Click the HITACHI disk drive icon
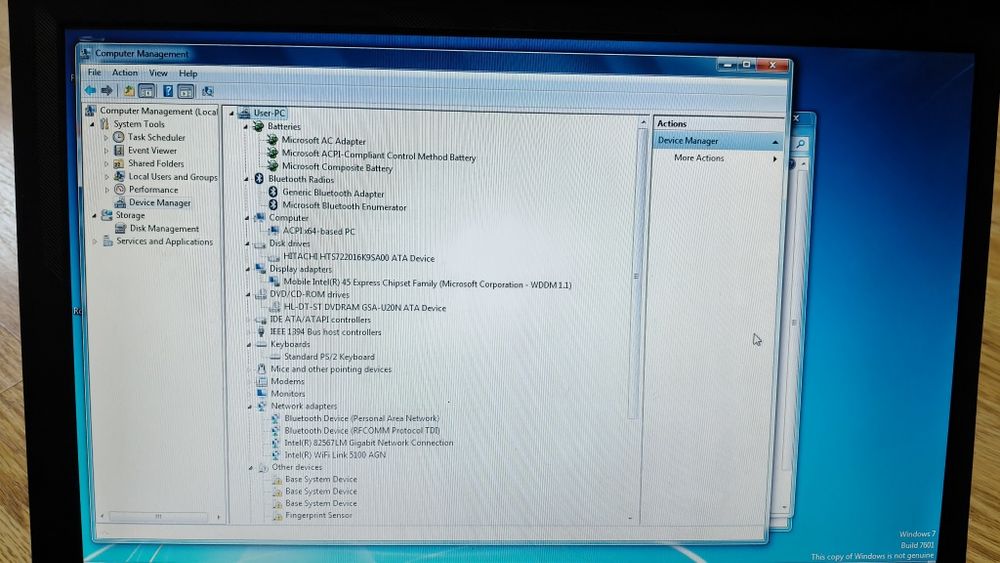 coord(274,257)
